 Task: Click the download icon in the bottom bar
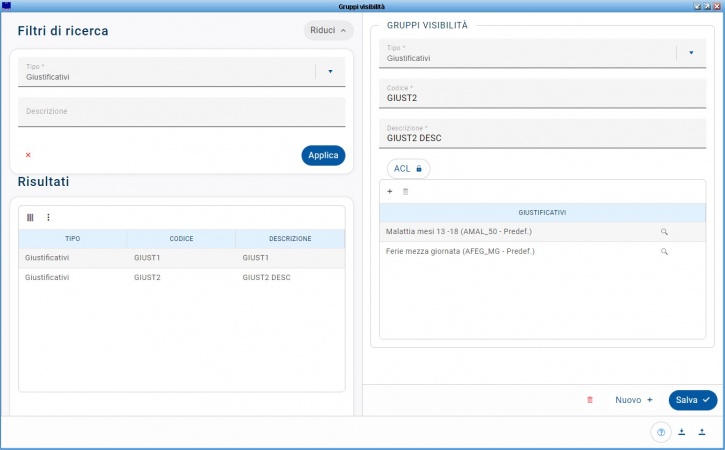[x=682, y=432]
